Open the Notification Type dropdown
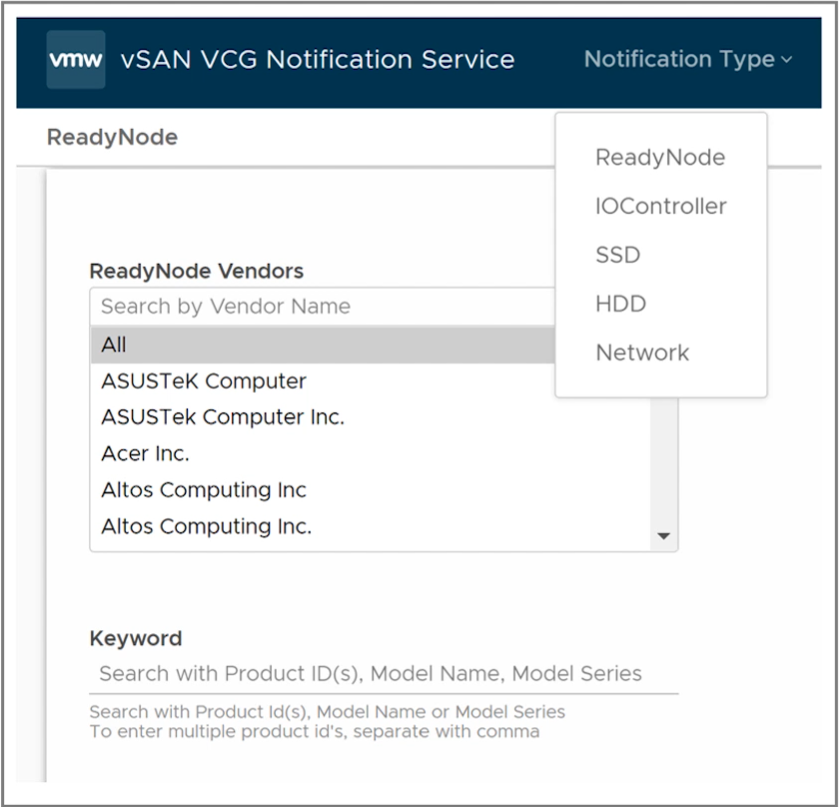The height and width of the screenshot is (807, 839). click(687, 60)
